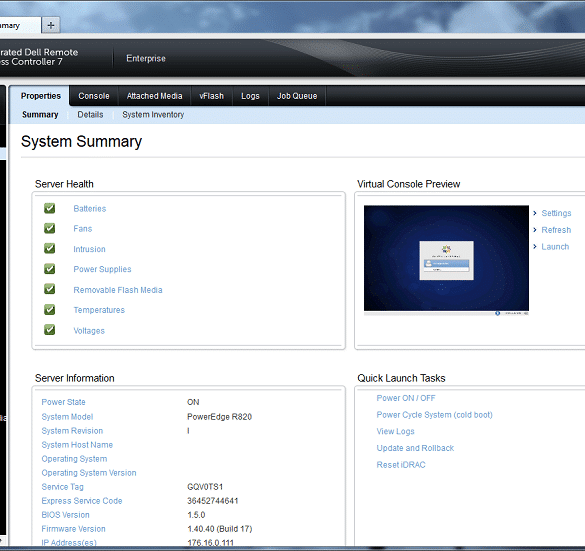Open Update and Rollback task
The height and width of the screenshot is (551, 585).
(415, 448)
